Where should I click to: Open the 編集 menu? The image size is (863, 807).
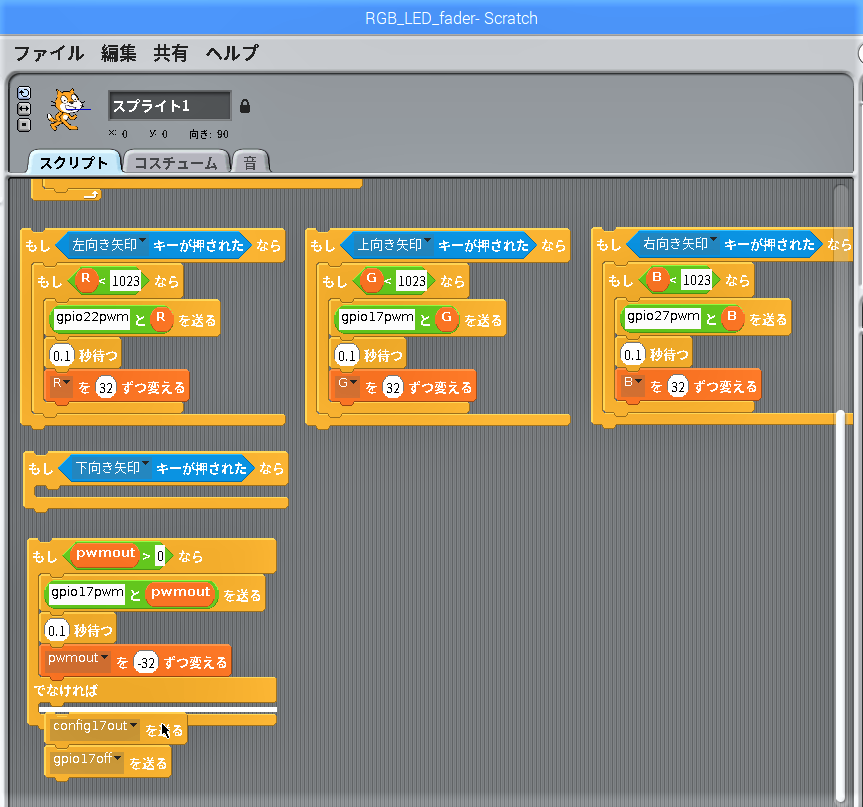point(118,53)
